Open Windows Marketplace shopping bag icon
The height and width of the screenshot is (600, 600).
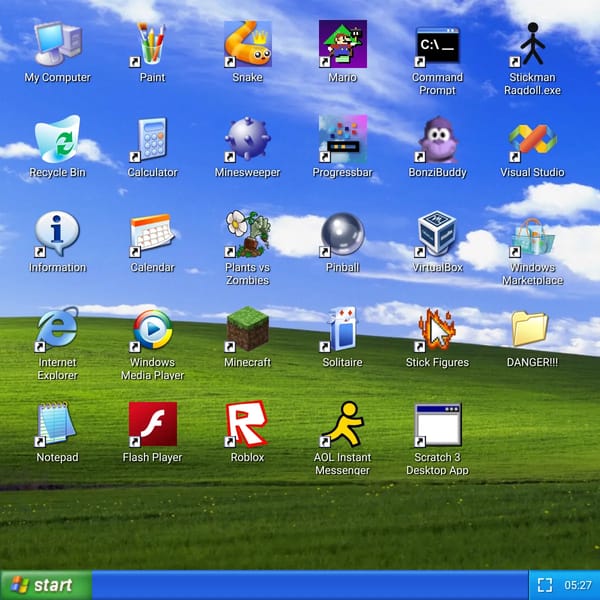[532, 237]
